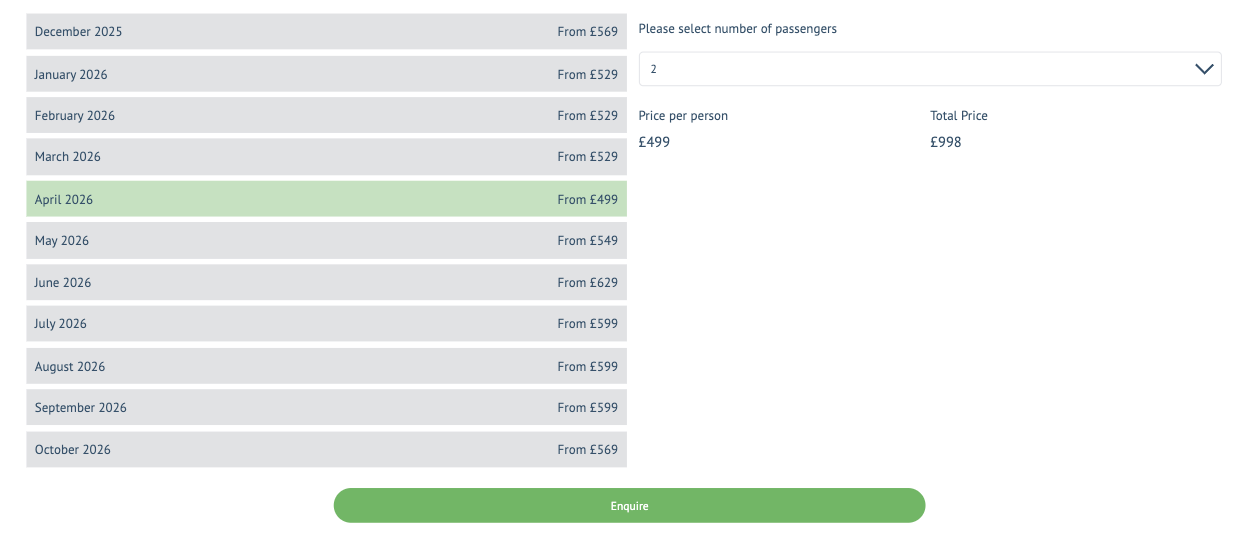Select the July 2026 departure row
The image size is (1242, 544).
click(x=326, y=324)
